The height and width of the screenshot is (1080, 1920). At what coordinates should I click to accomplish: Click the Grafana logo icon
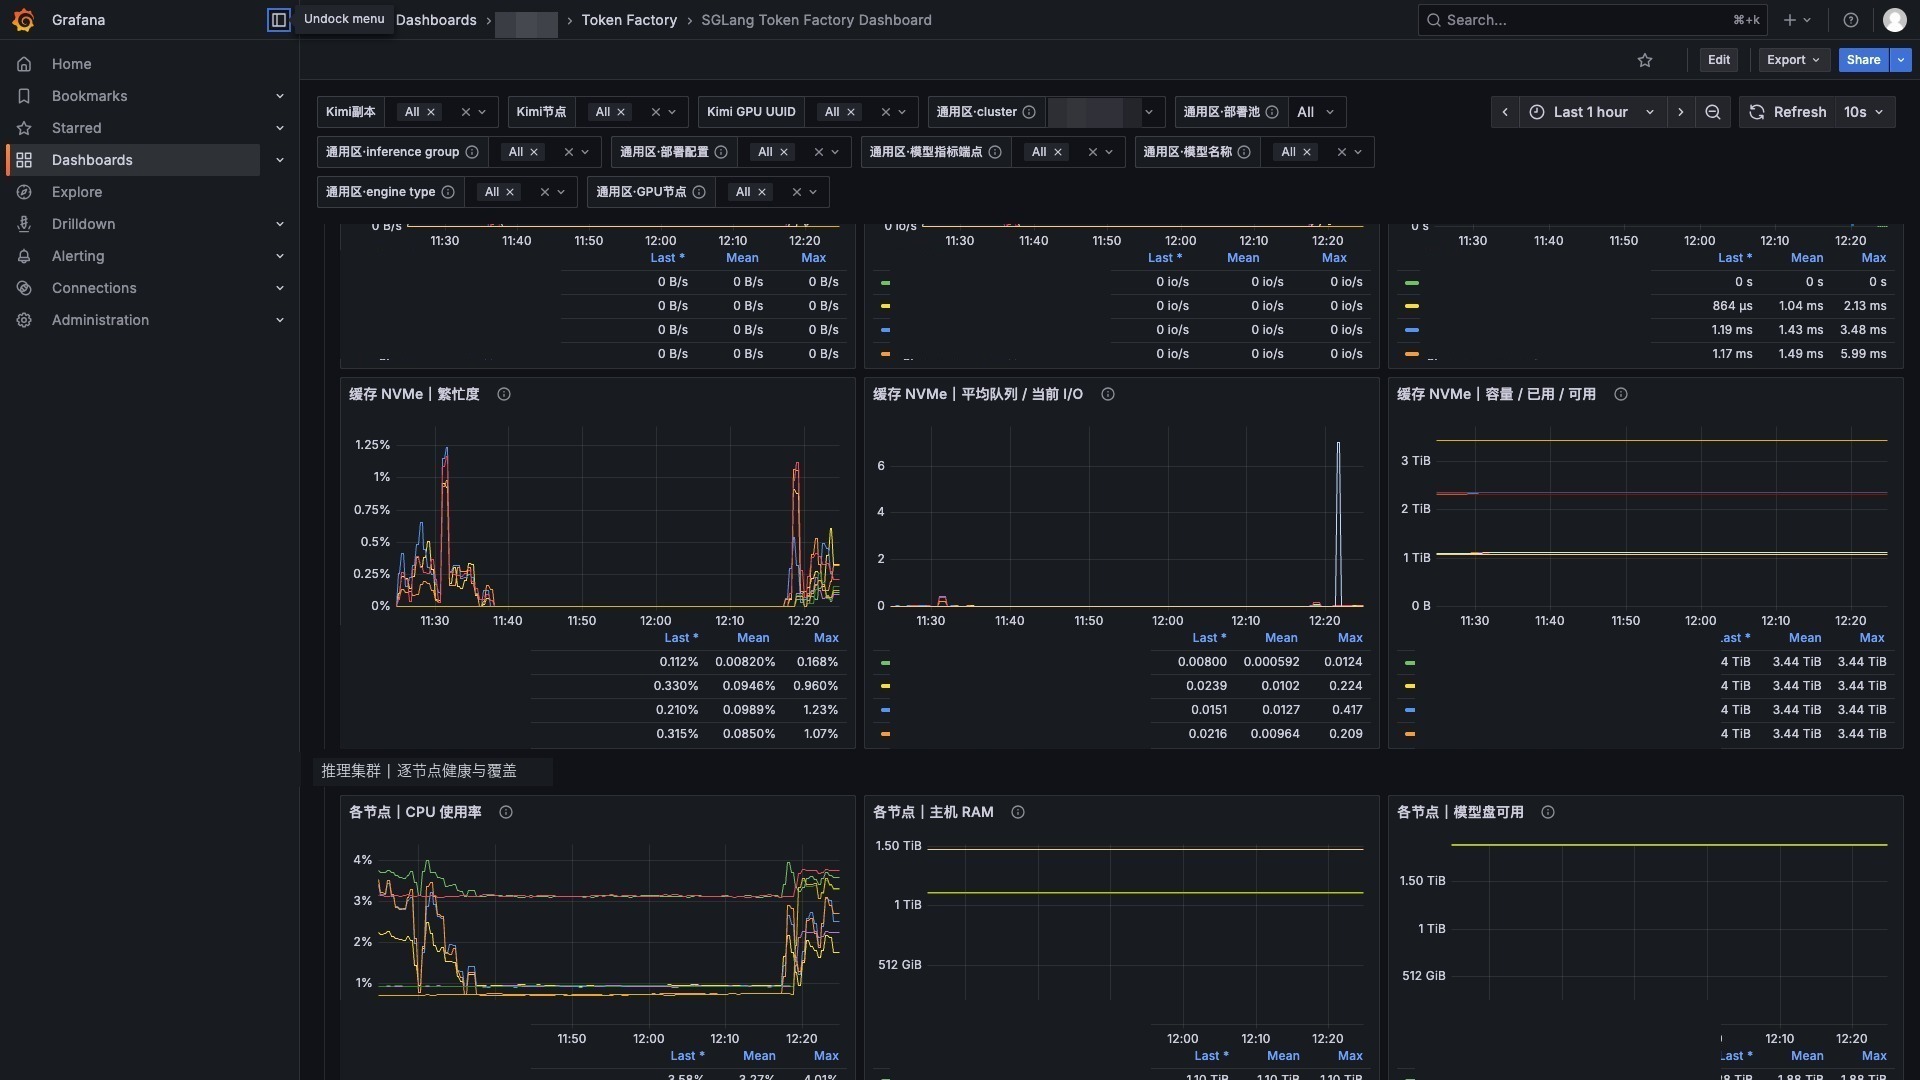point(24,20)
